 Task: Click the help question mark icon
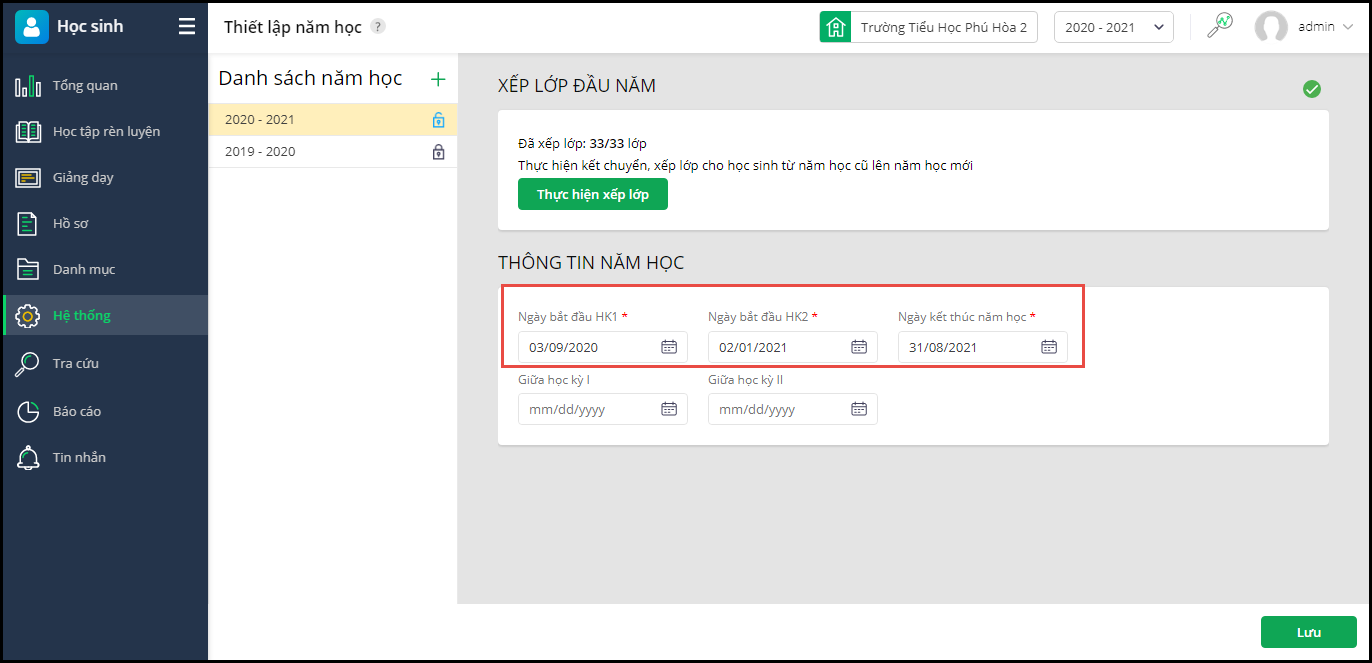pos(378,27)
